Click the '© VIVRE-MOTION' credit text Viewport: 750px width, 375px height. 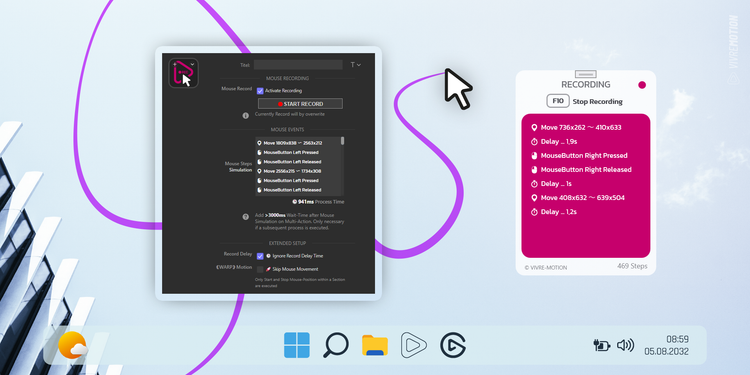545,268
